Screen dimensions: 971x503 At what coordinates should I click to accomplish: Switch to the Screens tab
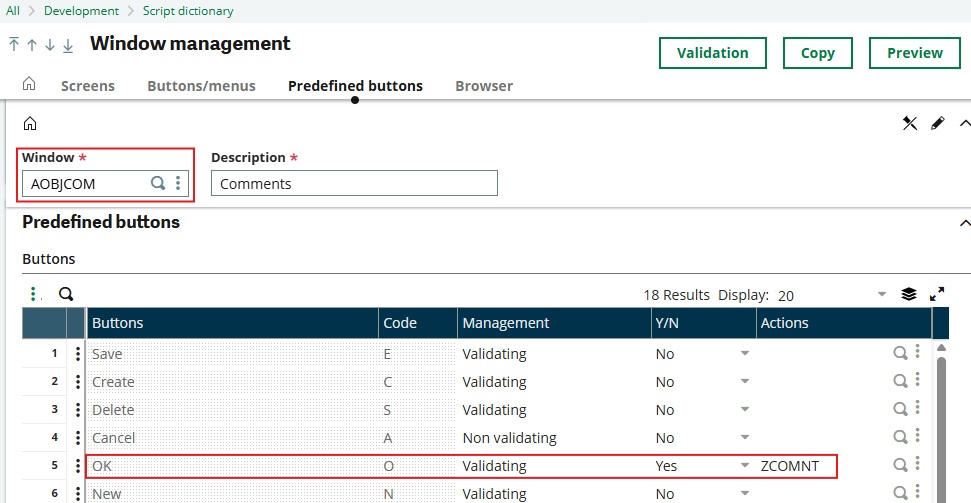(x=88, y=86)
